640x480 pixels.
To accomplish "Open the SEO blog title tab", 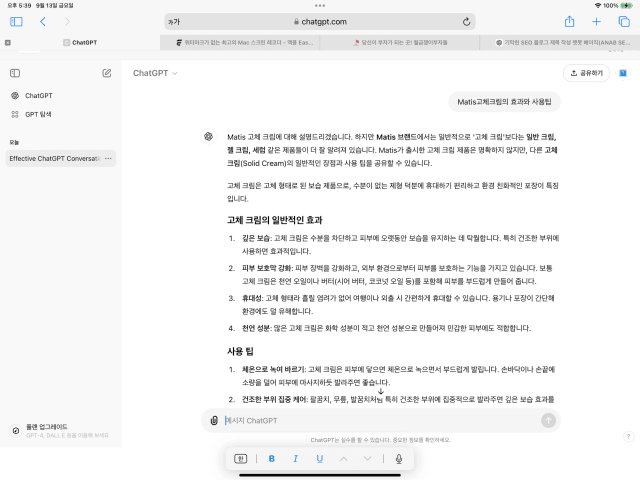I will [x=560, y=42].
